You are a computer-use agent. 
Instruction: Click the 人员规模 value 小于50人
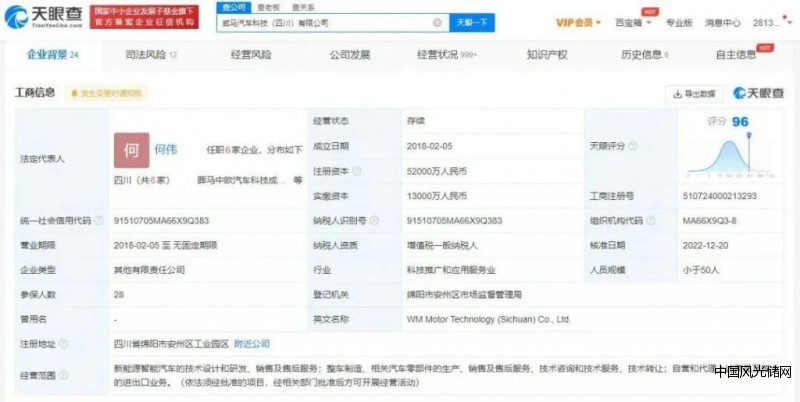[701, 269]
